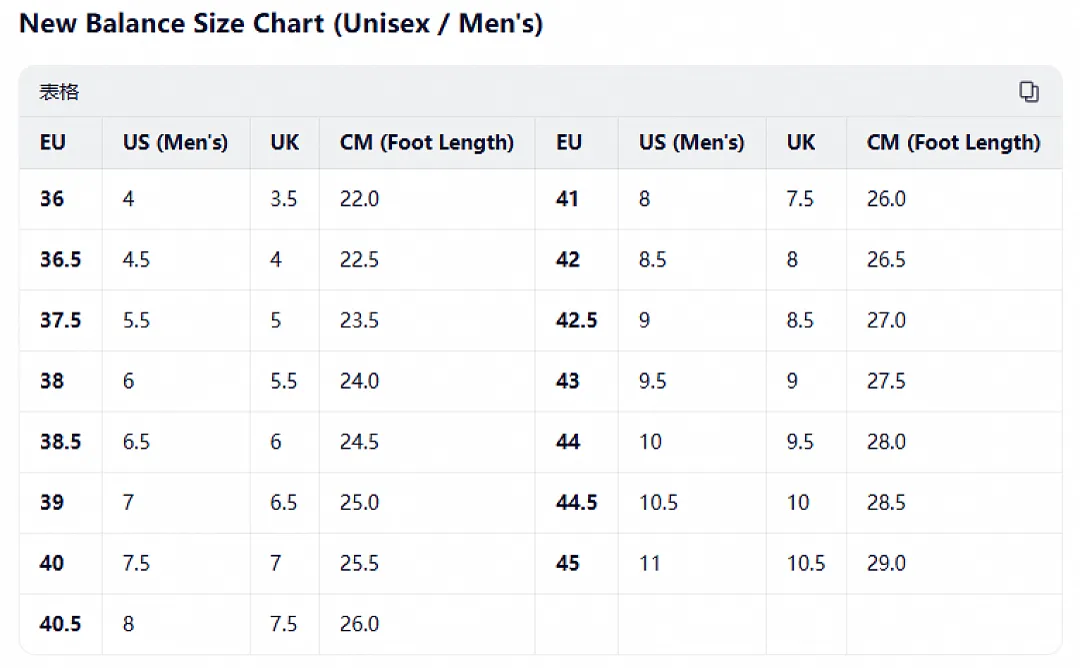Click the first US (Men's) header
The image size is (1080, 668).
[175, 143]
